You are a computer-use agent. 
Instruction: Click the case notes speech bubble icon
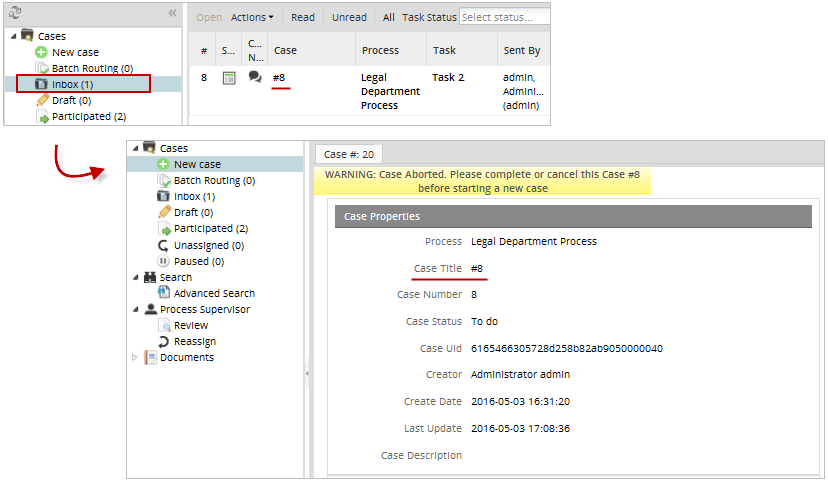coord(255,77)
